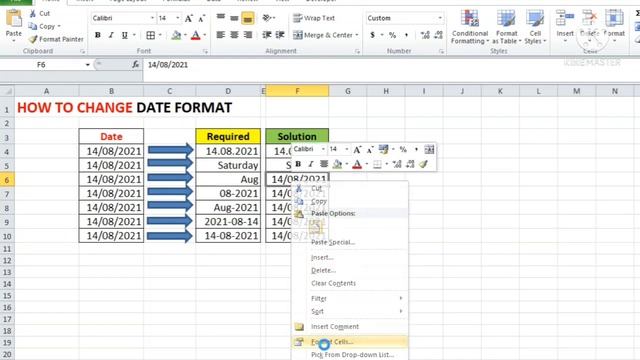
Task: Toggle Wrap Text
Action: pos(314,18)
